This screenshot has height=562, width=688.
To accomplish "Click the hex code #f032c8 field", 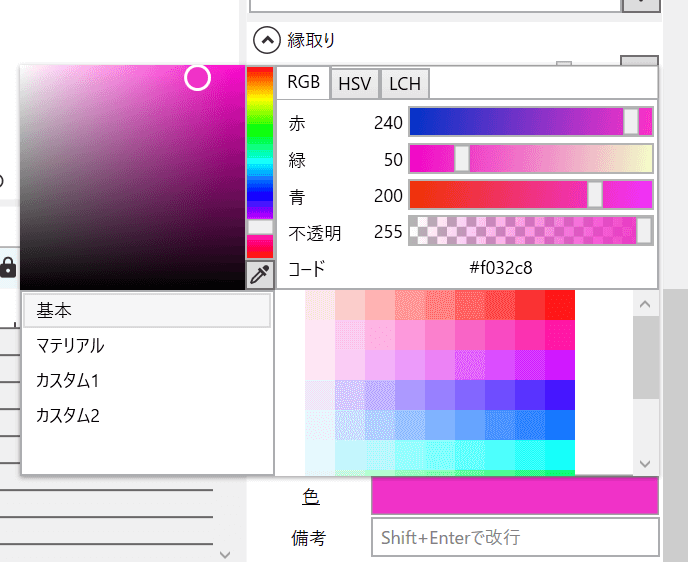I will point(501,269).
